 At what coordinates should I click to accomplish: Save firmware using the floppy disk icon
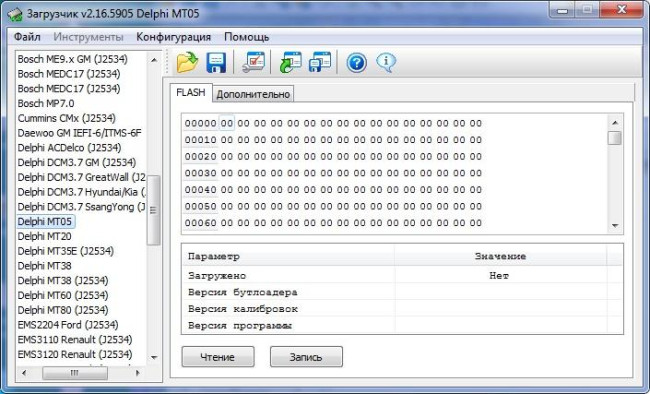click(x=216, y=63)
